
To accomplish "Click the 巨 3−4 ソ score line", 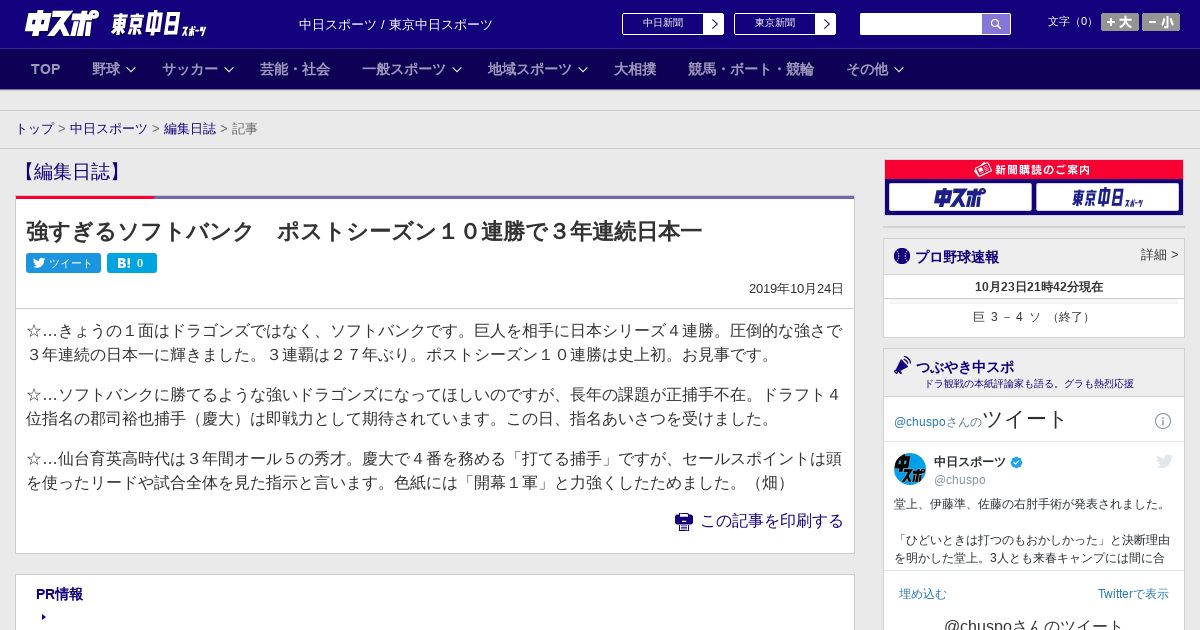I will (x=1034, y=317).
